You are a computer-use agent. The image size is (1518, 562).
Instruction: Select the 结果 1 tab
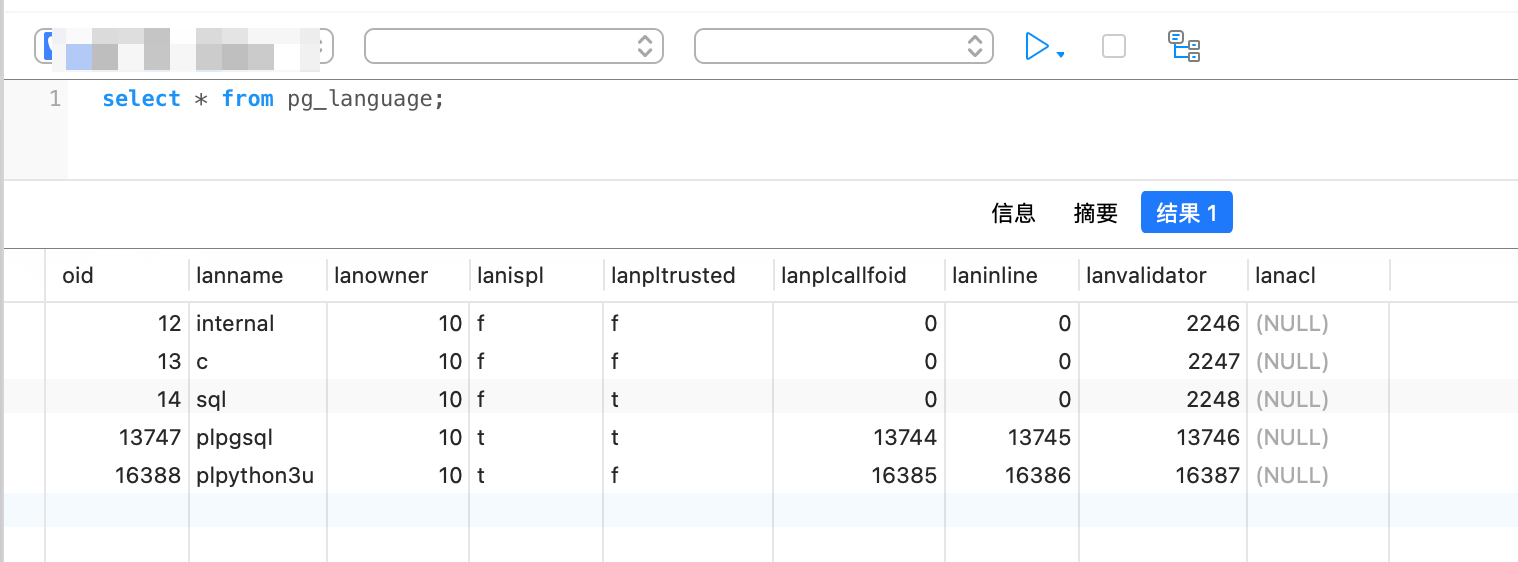click(1186, 213)
